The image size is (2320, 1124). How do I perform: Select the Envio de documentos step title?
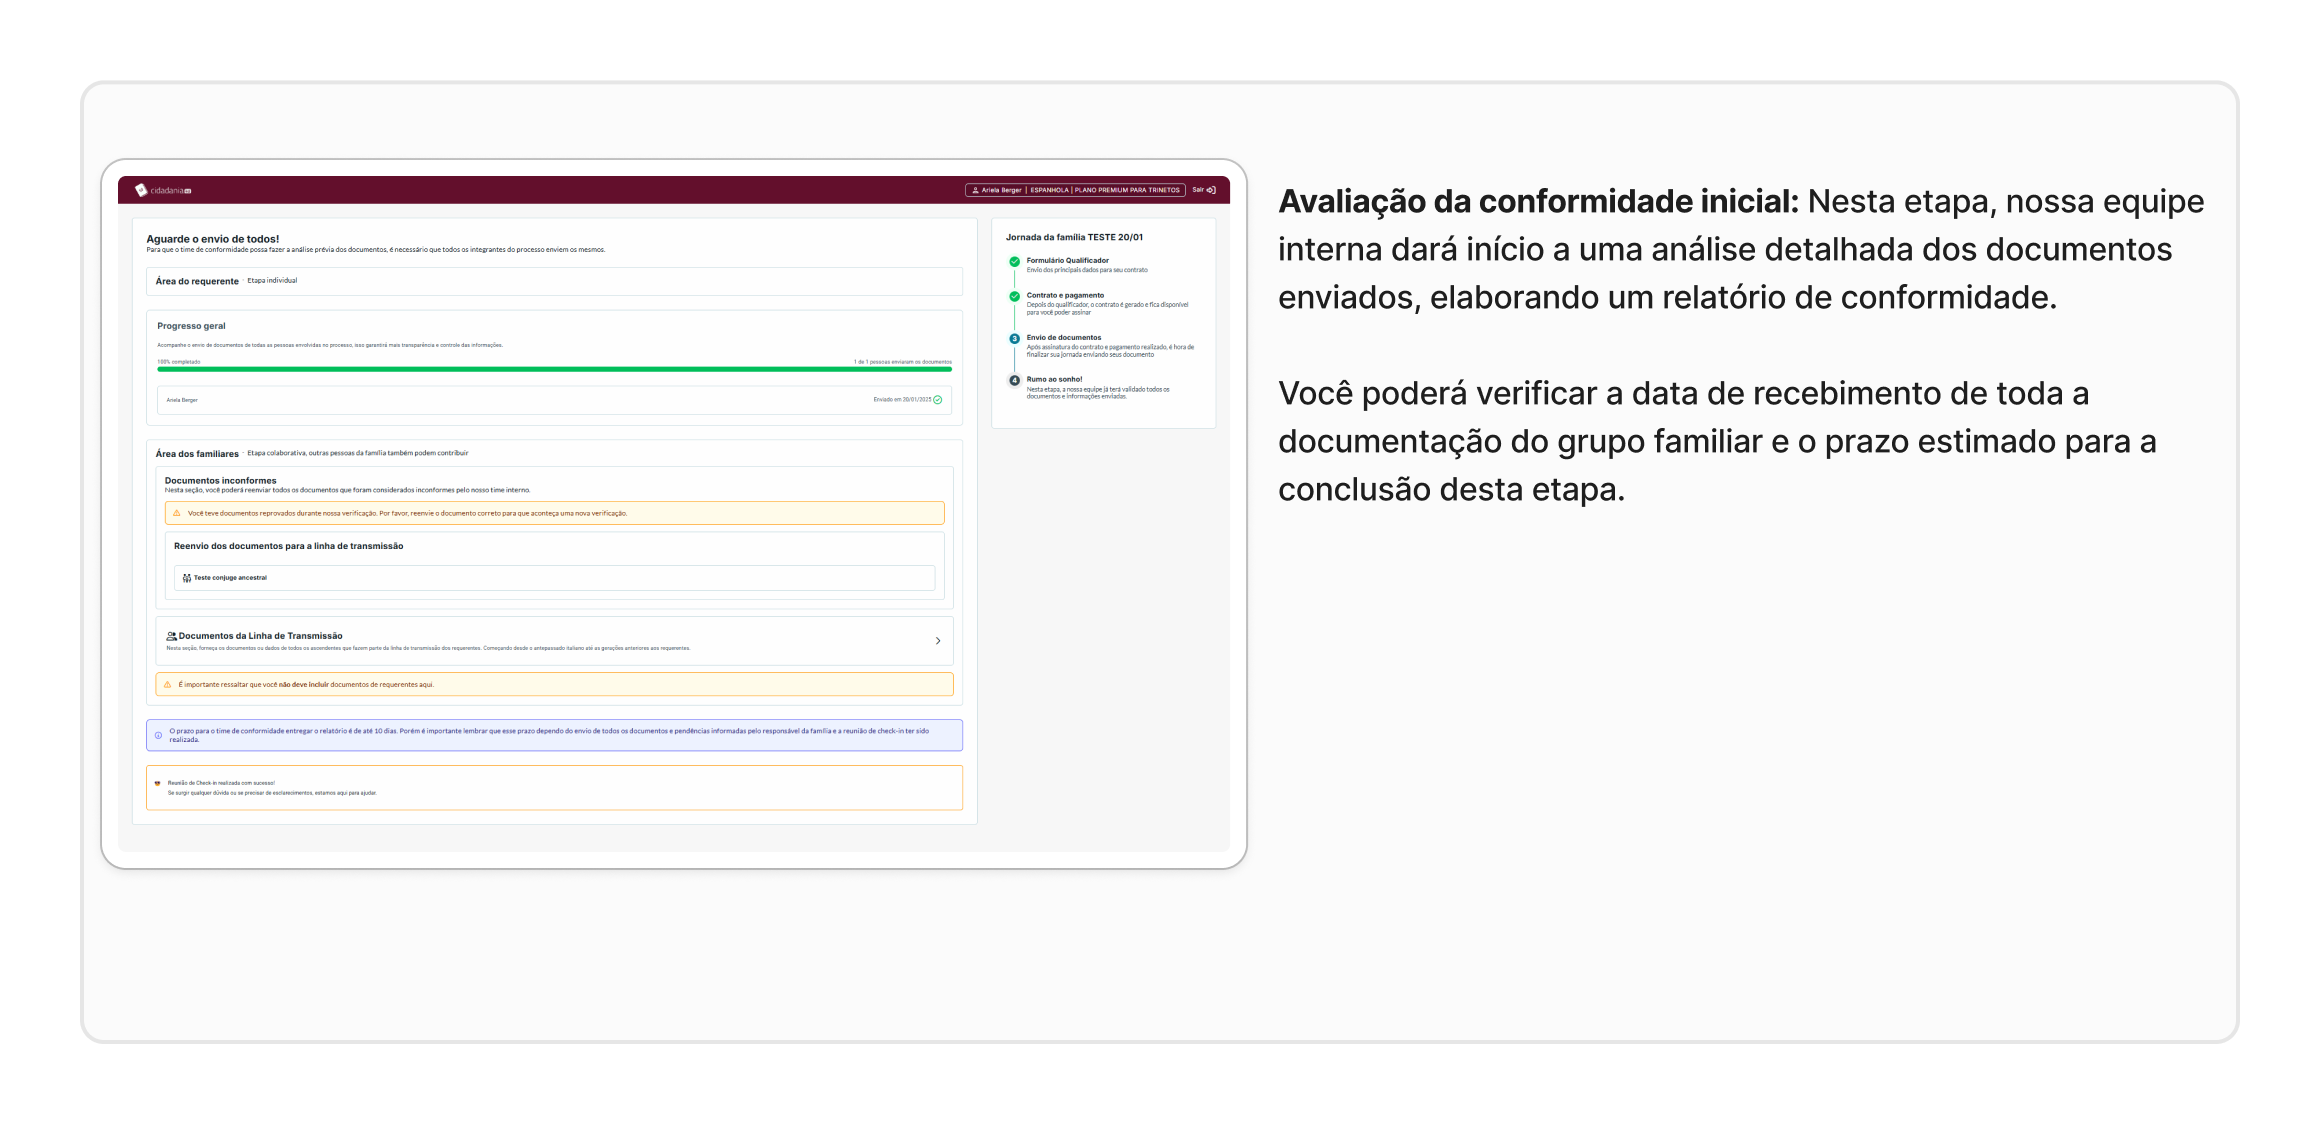click(x=1063, y=337)
